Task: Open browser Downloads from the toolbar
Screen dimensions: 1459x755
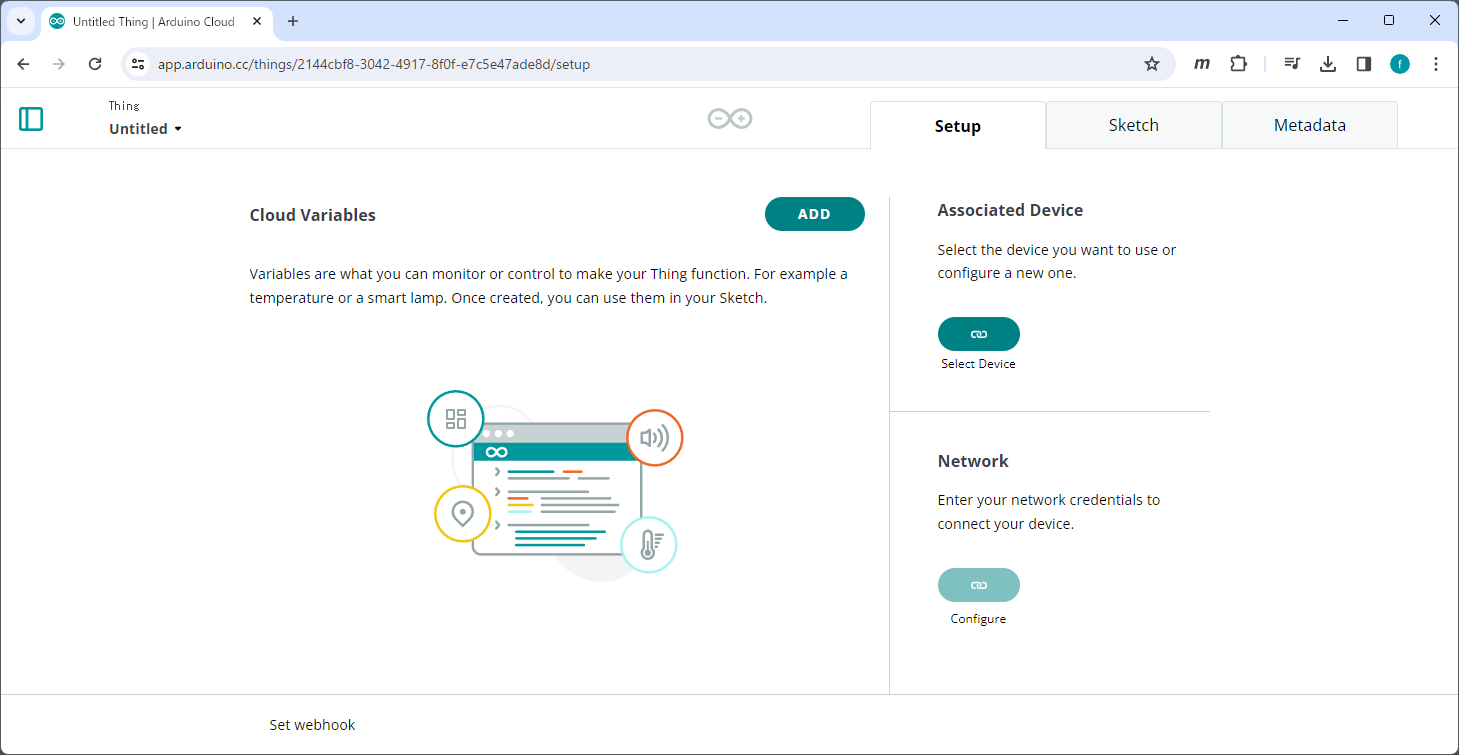Action: (1328, 63)
